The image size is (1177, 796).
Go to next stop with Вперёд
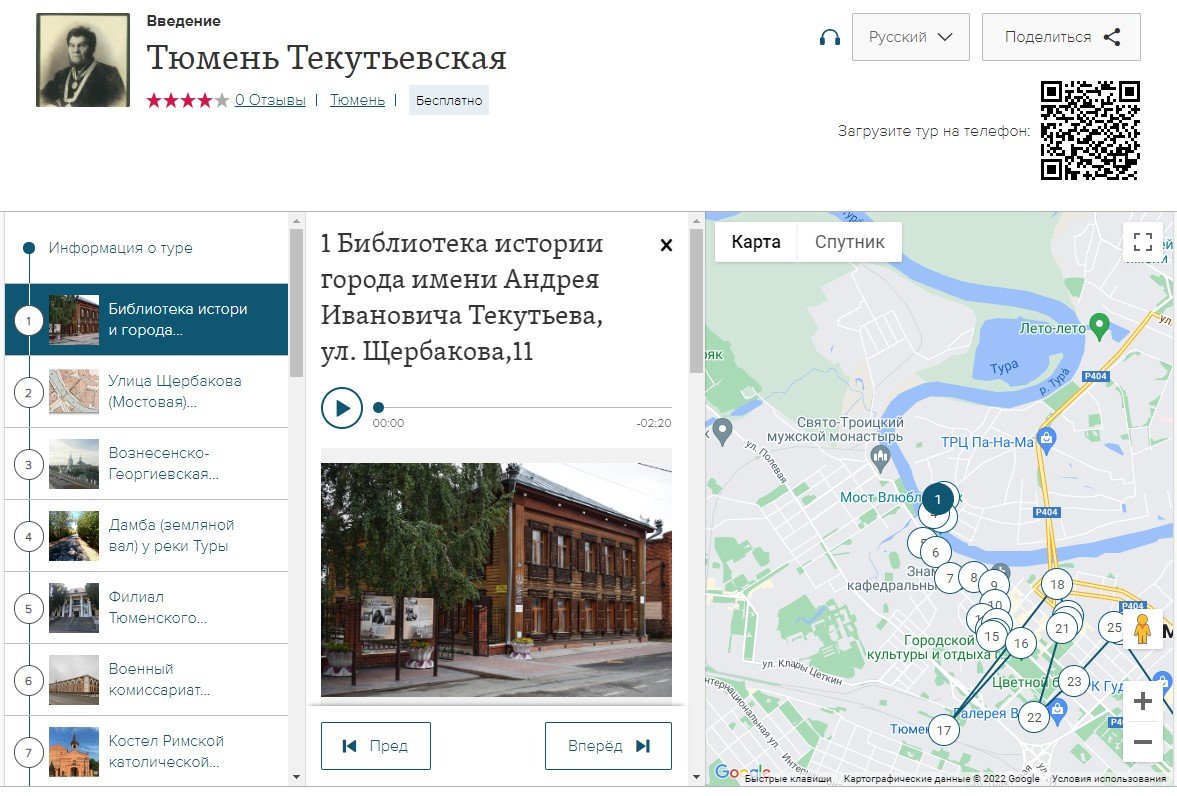[x=608, y=746]
